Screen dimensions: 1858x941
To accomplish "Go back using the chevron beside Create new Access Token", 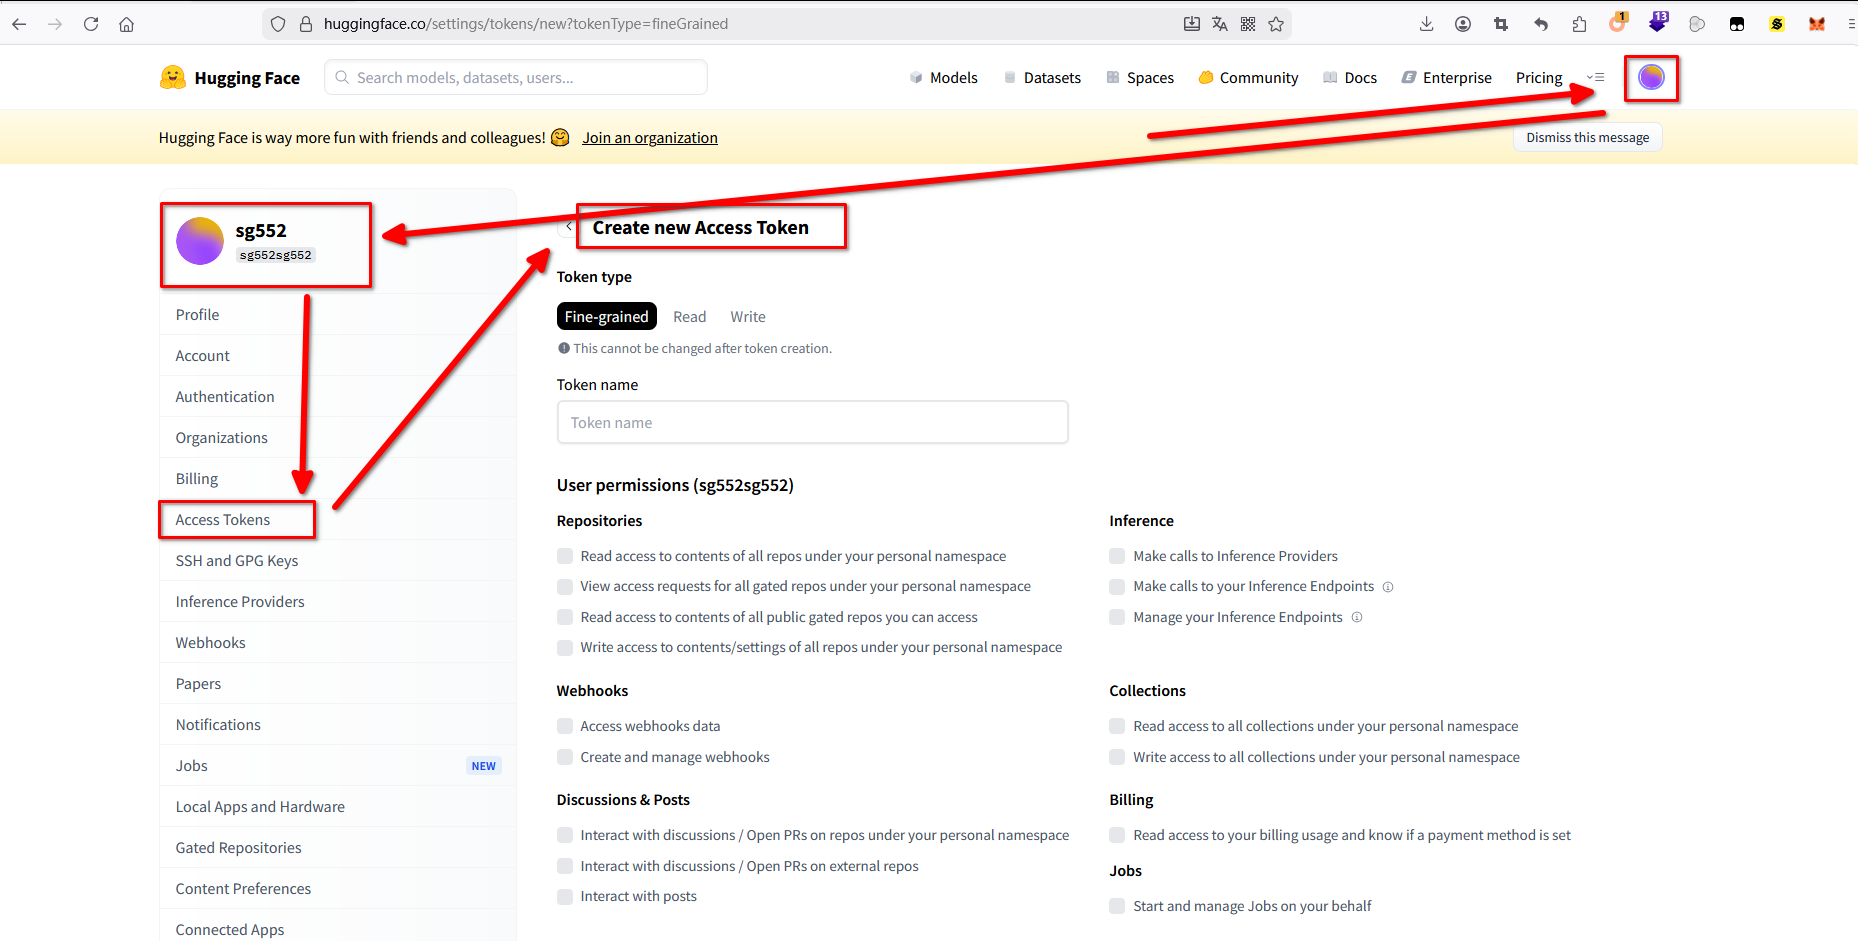I will 568,227.
